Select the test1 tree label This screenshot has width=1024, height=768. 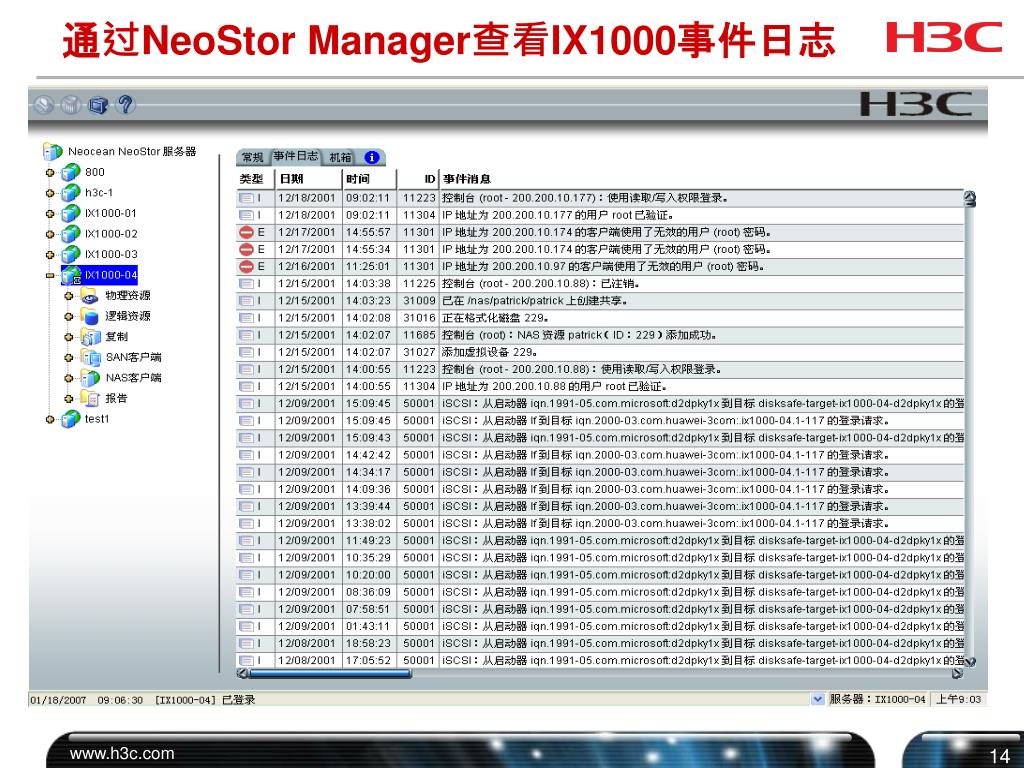97,419
